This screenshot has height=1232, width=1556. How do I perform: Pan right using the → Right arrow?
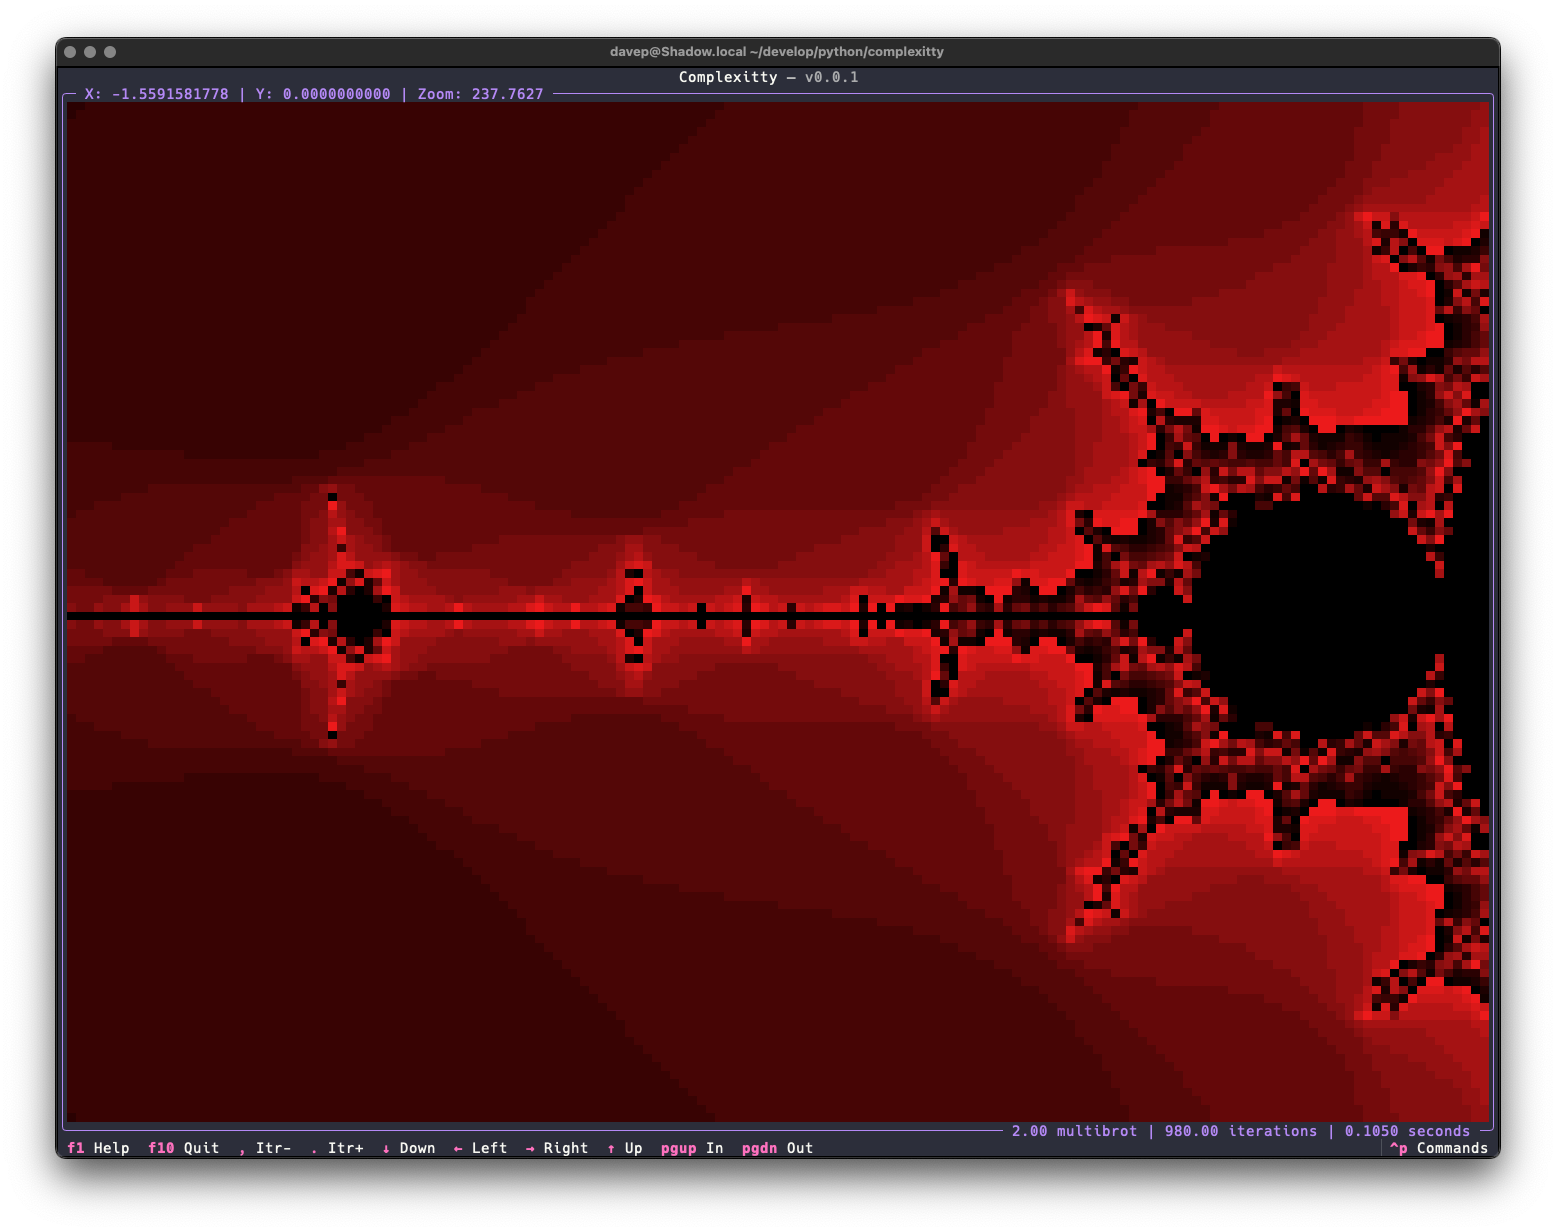click(x=557, y=1148)
